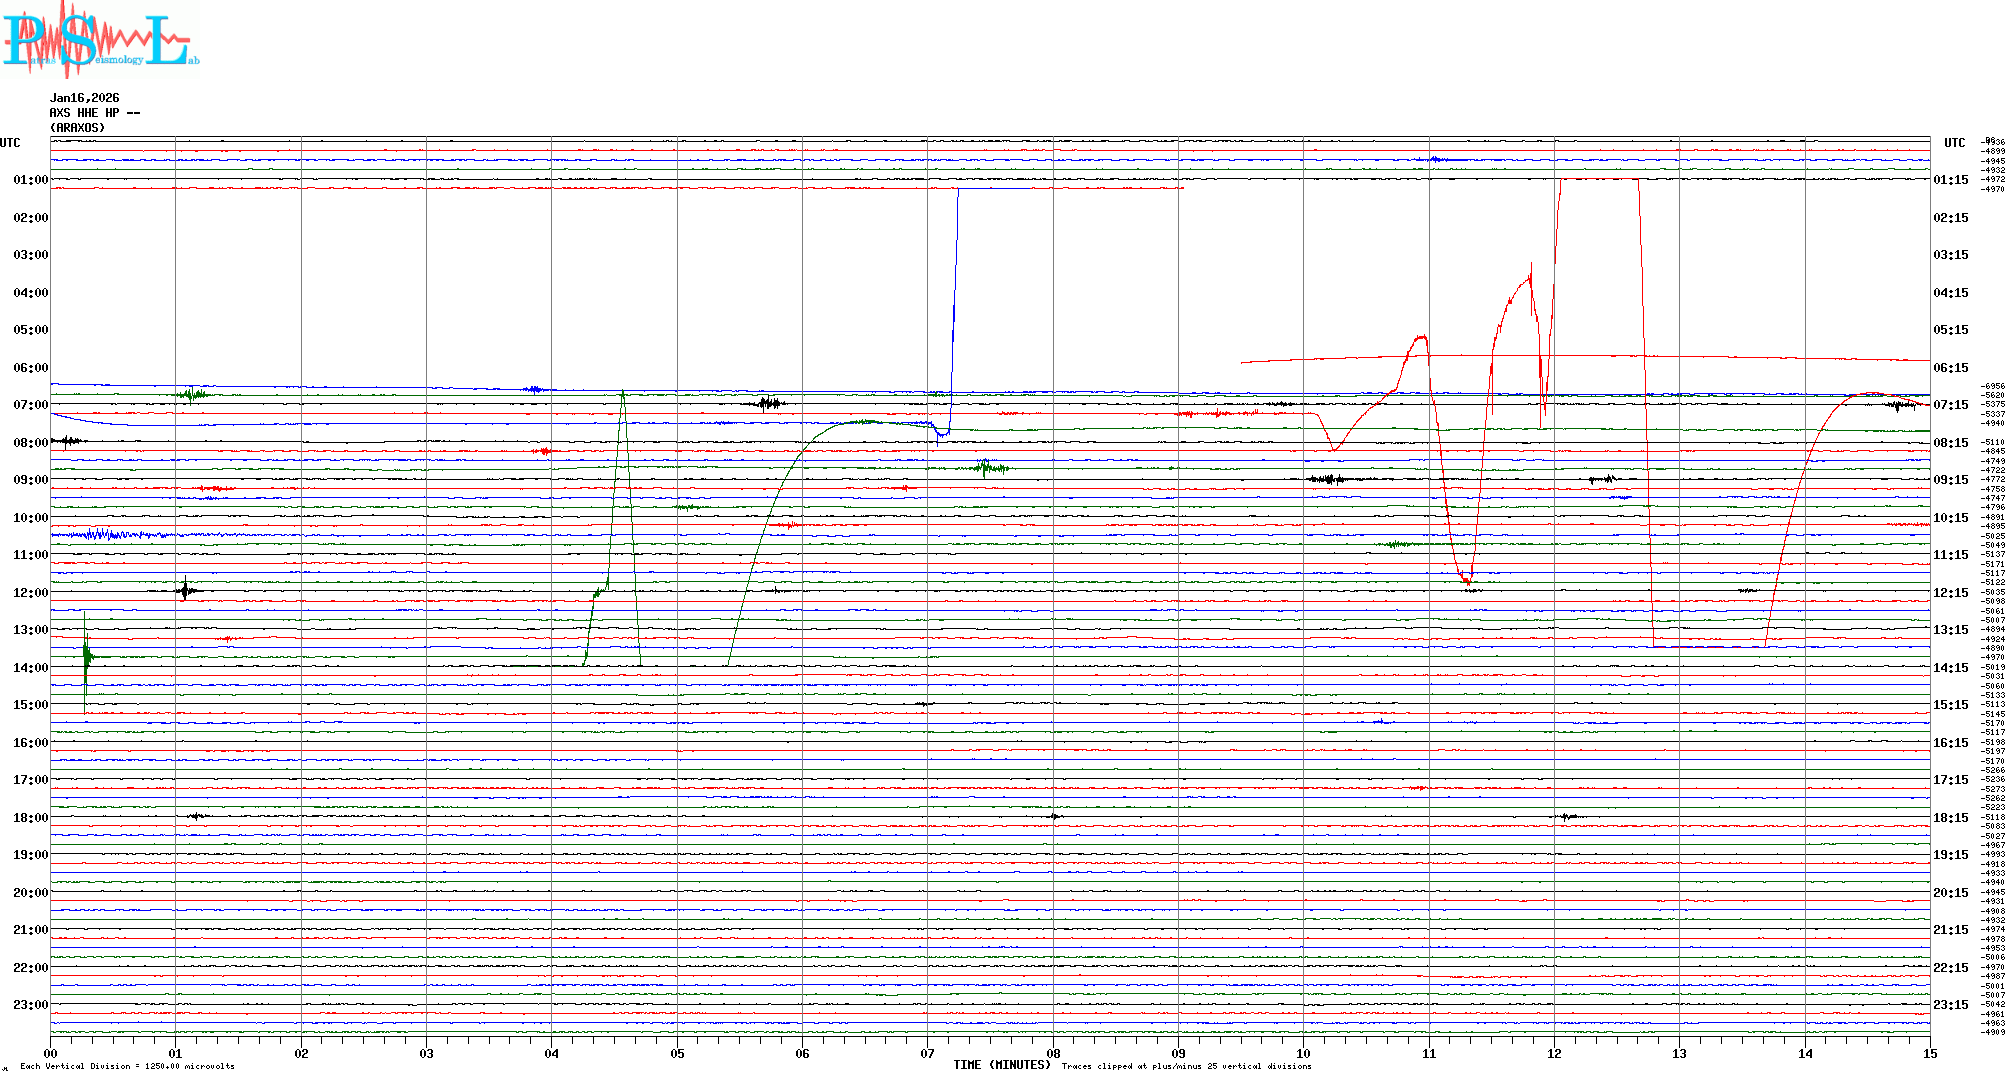
Task: Click the (ARAXOS) station name
Action: [x=77, y=128]
